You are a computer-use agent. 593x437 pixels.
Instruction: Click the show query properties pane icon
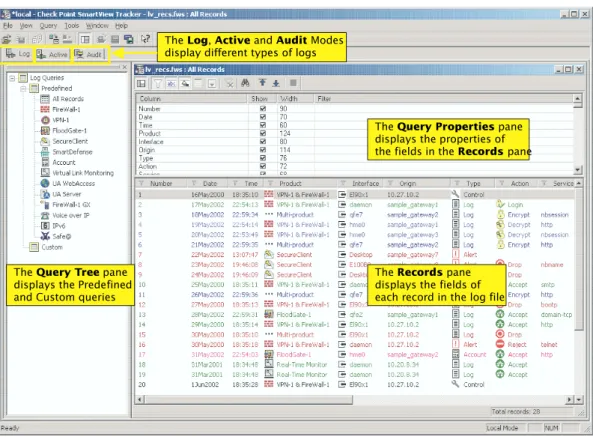click(141, 84)
